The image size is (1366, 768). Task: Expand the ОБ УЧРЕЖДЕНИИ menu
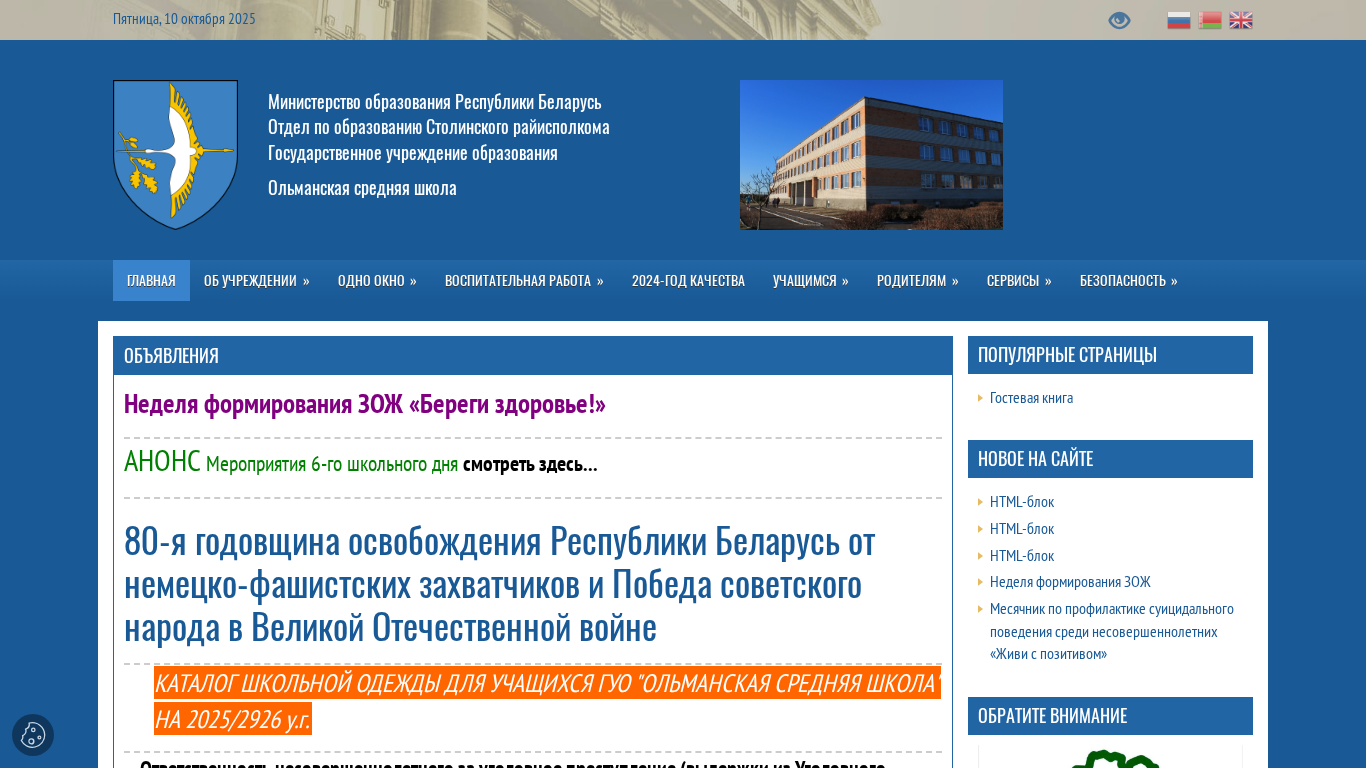257,281
